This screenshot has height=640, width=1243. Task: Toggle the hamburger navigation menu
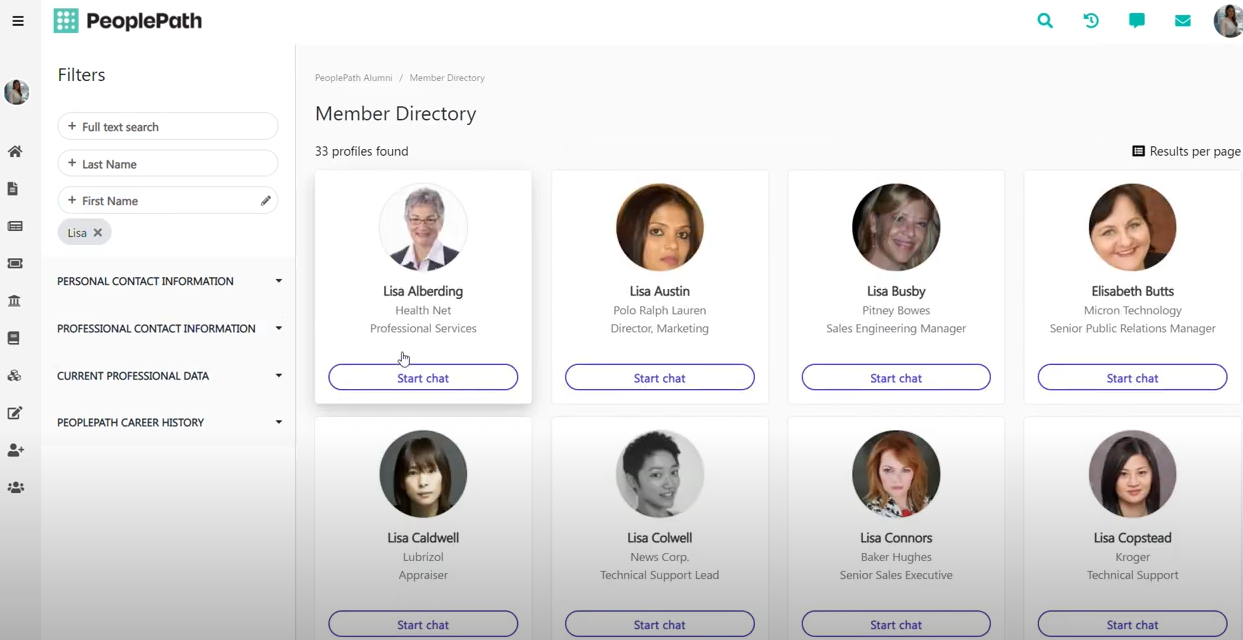click(18, 21)
